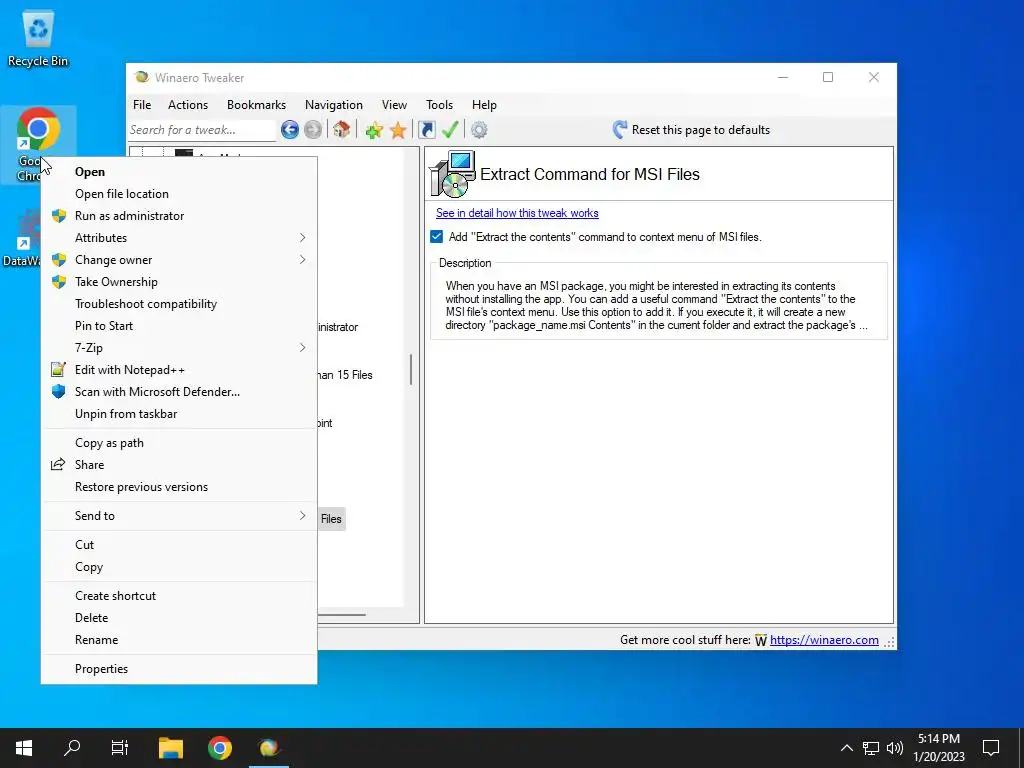Viewport: 1024px width, 768px height.
Task: Open volume control in system tray
Action: (x=895, y=748)
